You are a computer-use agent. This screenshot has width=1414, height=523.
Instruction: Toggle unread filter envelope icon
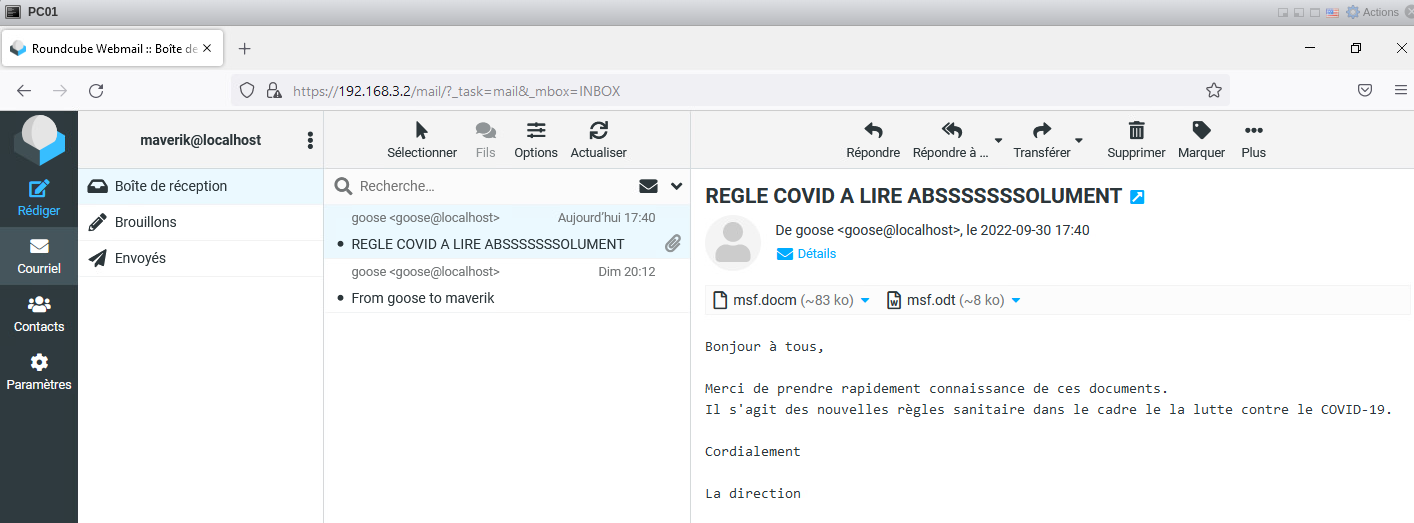[648, 186]
